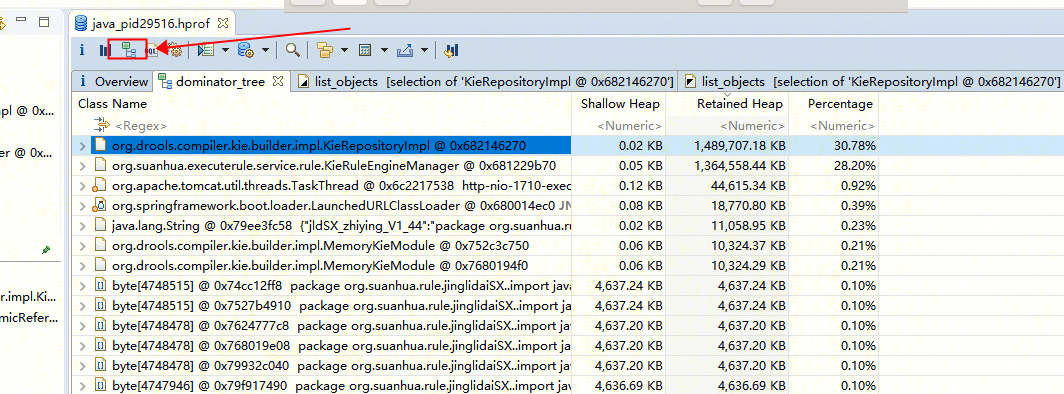Click the 30.78% percentage cell

pyautogui.click(x=854, y=145)
